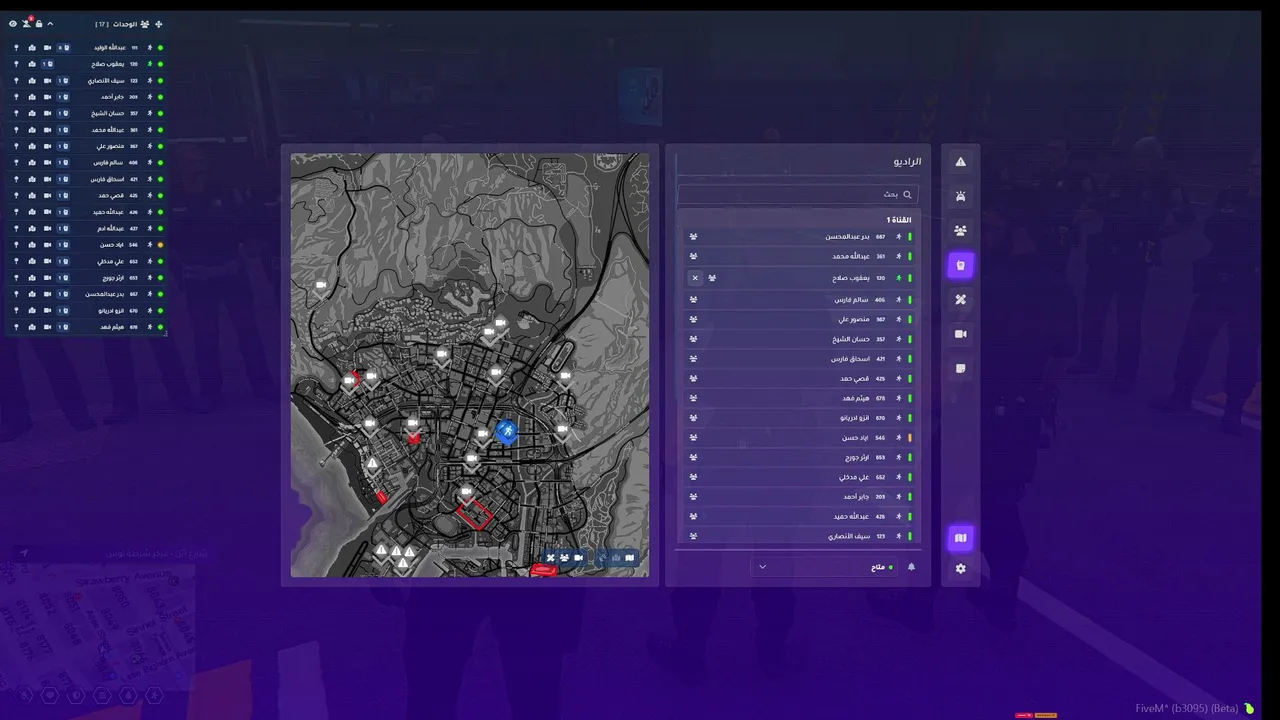Click the radio channel badge for unit 667

[63, 294]
